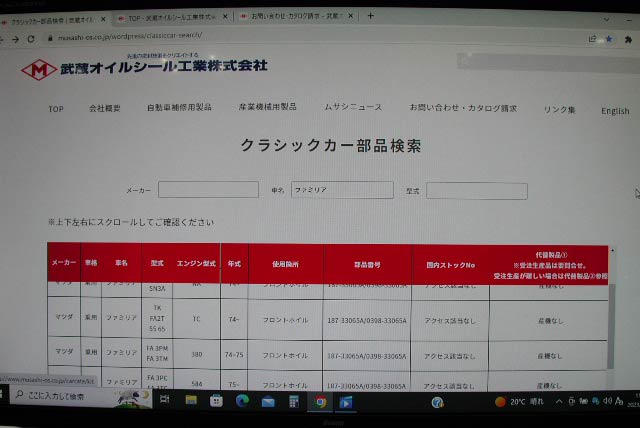Open a new browser tab

(370, 16)
